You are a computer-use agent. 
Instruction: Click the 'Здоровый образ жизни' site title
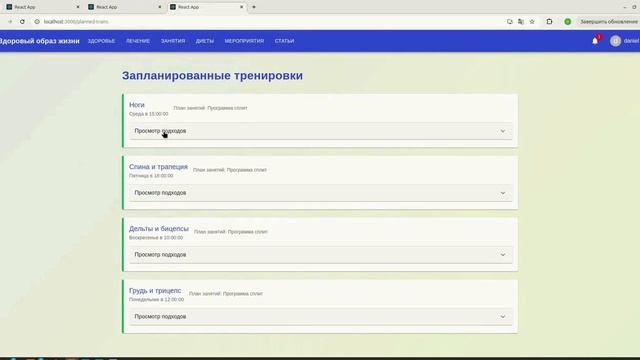click(40, 41)
